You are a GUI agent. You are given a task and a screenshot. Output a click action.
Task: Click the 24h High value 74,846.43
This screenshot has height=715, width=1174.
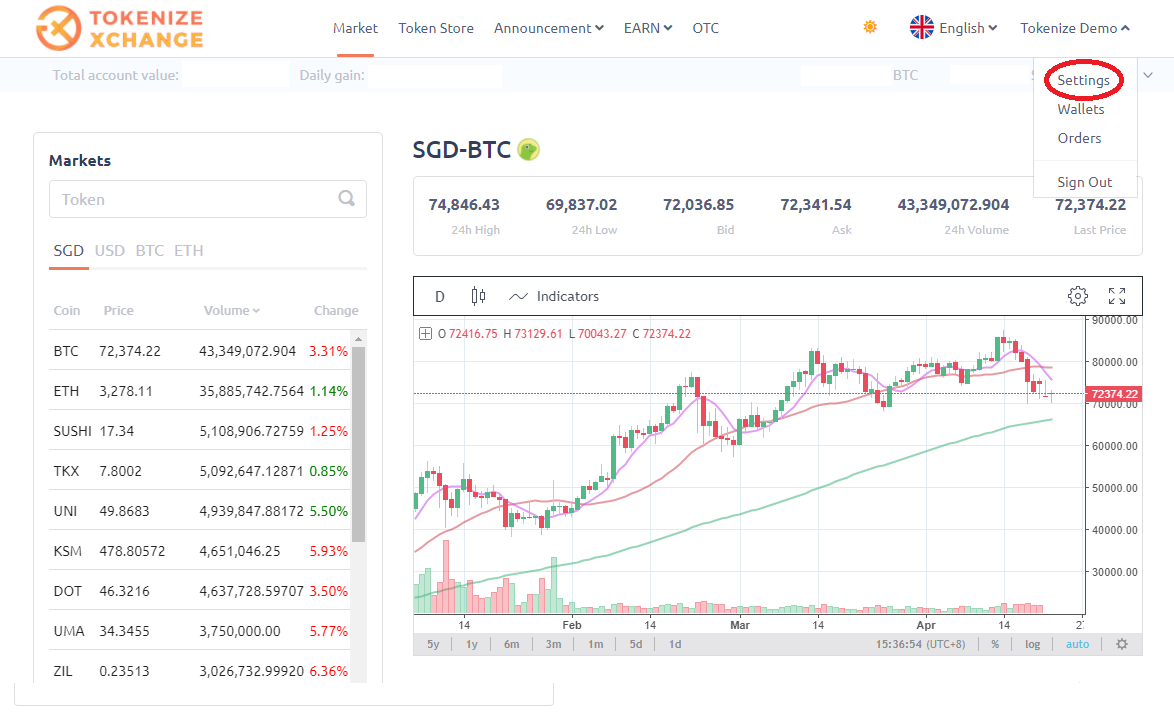tap(464, 204)
